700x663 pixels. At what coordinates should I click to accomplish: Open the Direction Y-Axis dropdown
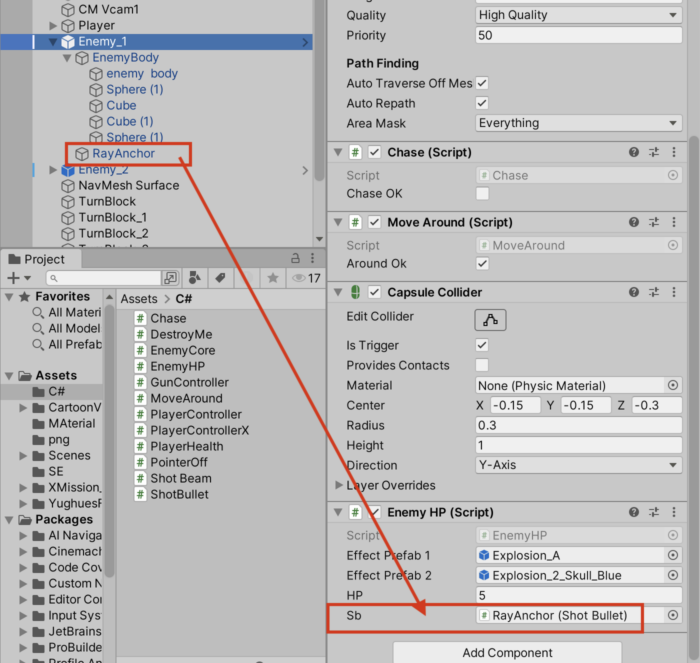tap(578, 465)
